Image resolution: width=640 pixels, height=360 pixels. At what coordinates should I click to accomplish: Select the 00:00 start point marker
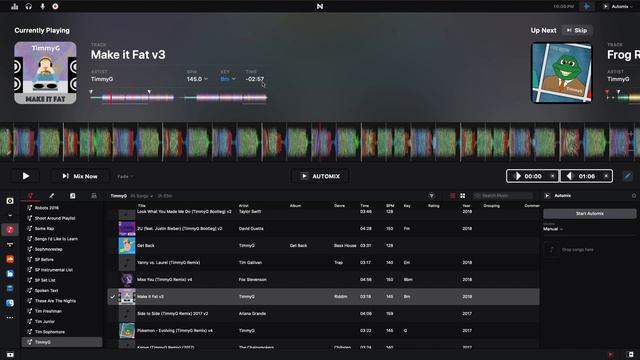528,176
